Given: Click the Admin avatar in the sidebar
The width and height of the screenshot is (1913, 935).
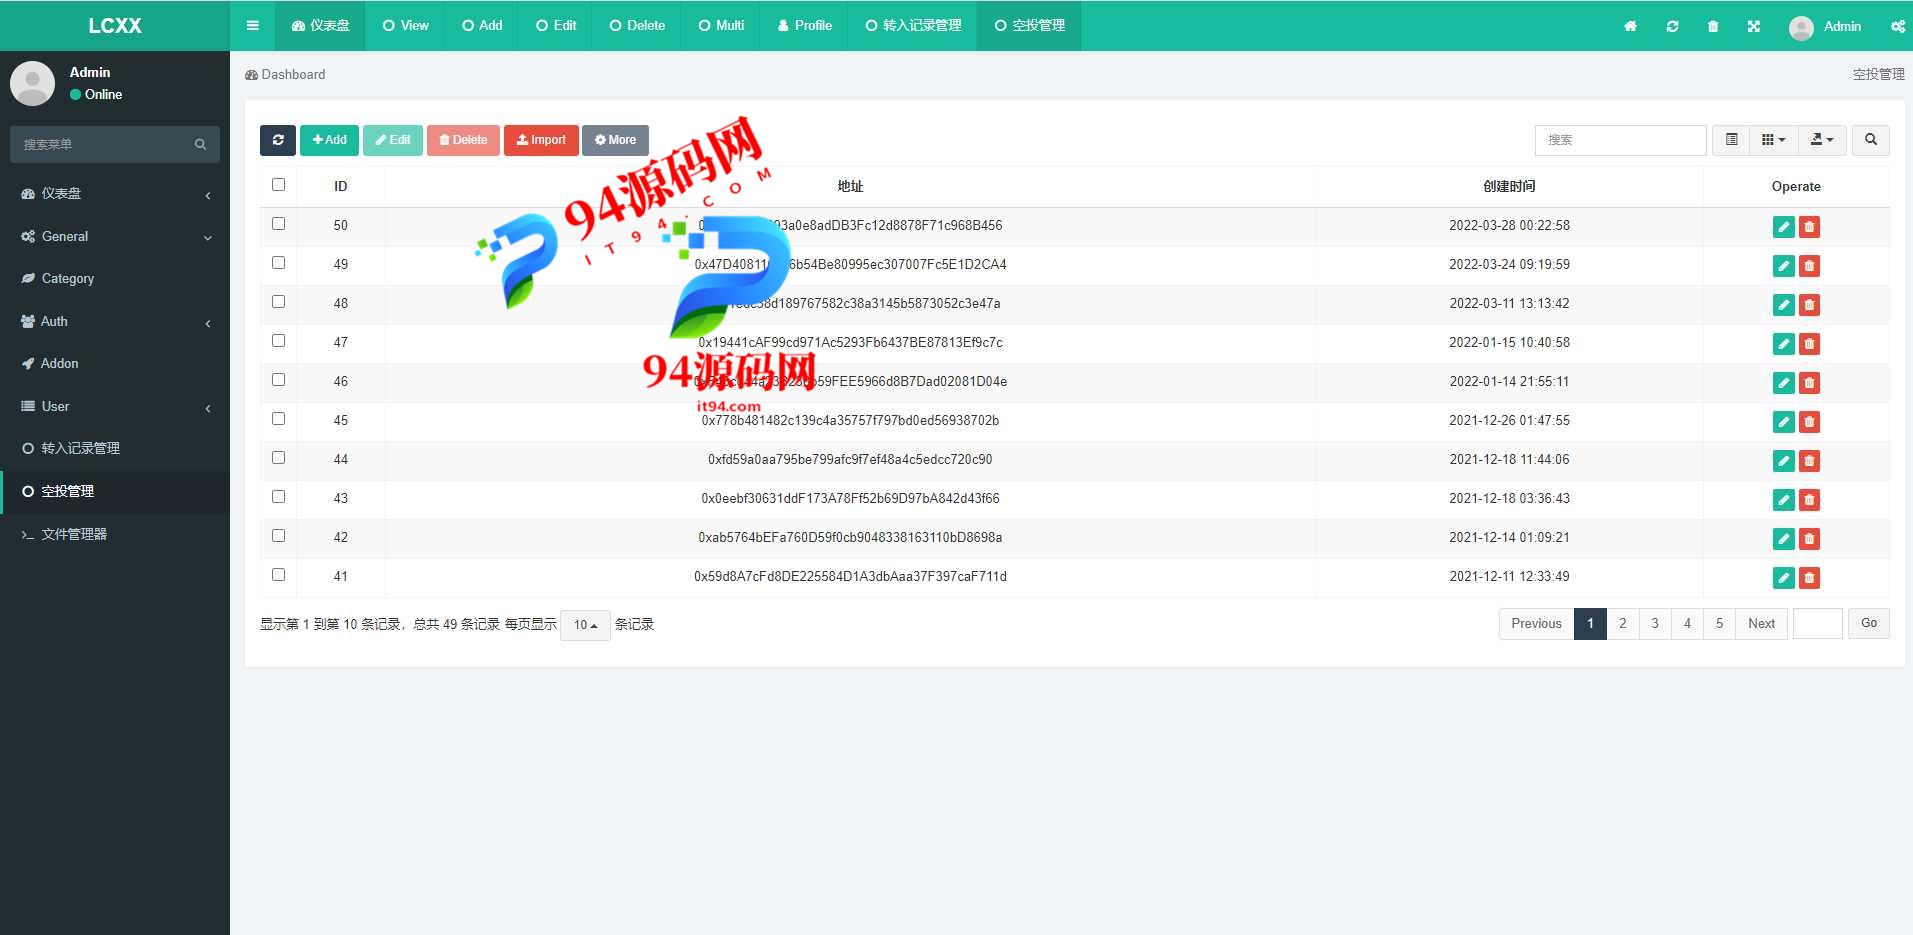Looking at the screenshot, I should [32, 83].
